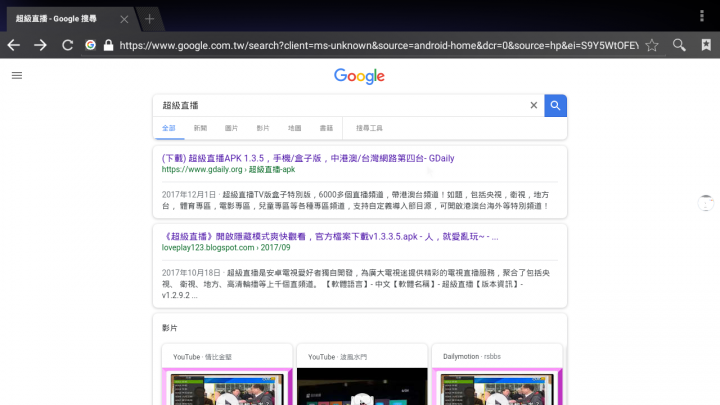Select the 全部 results tab
Image resolution: width=720 pixels, height=405 pixels.
click(x=169, y=128)
